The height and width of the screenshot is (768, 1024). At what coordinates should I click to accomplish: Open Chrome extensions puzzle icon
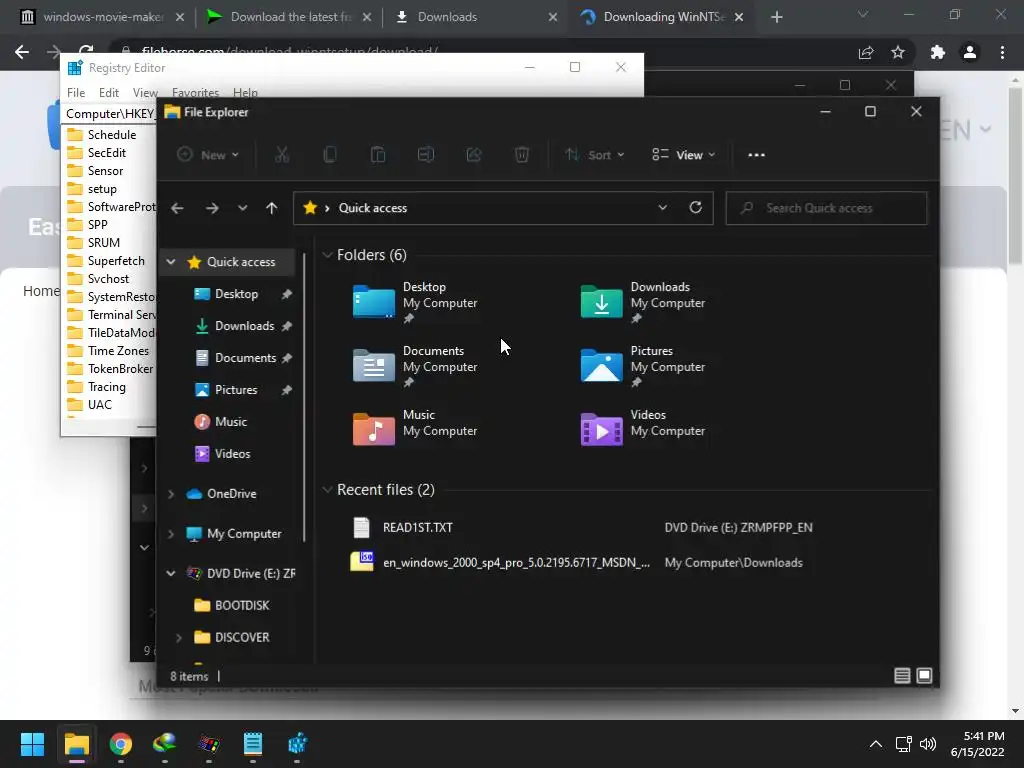point(938,52)
